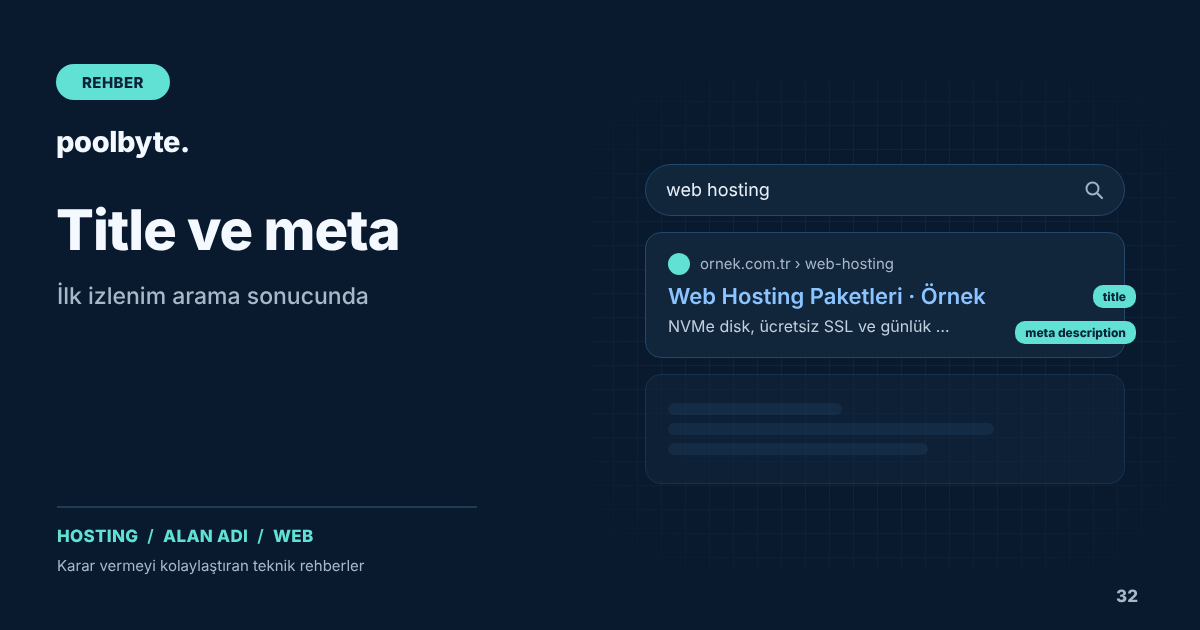This screenshot has height=630, width=1200.
Task: Select the ALAN ADI category
Action: pos(205,536)
